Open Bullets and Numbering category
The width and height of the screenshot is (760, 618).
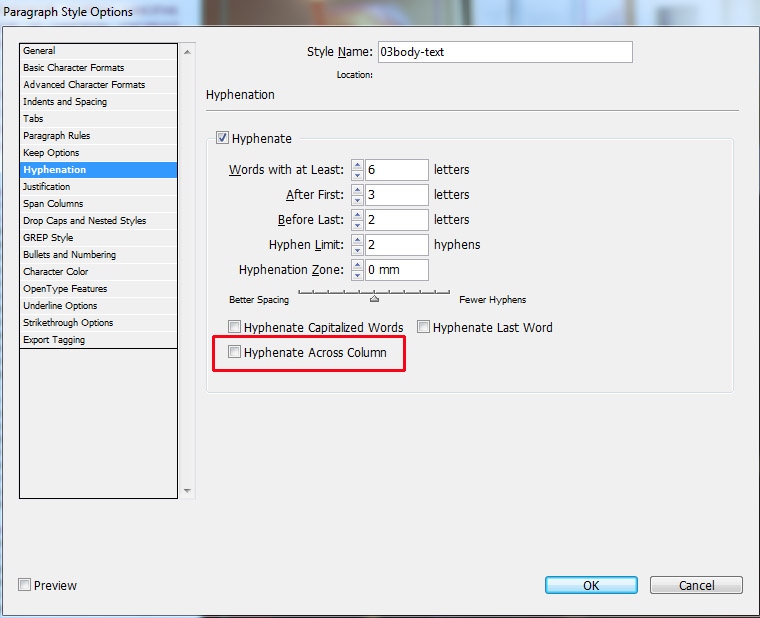click(x=98, y=254)
